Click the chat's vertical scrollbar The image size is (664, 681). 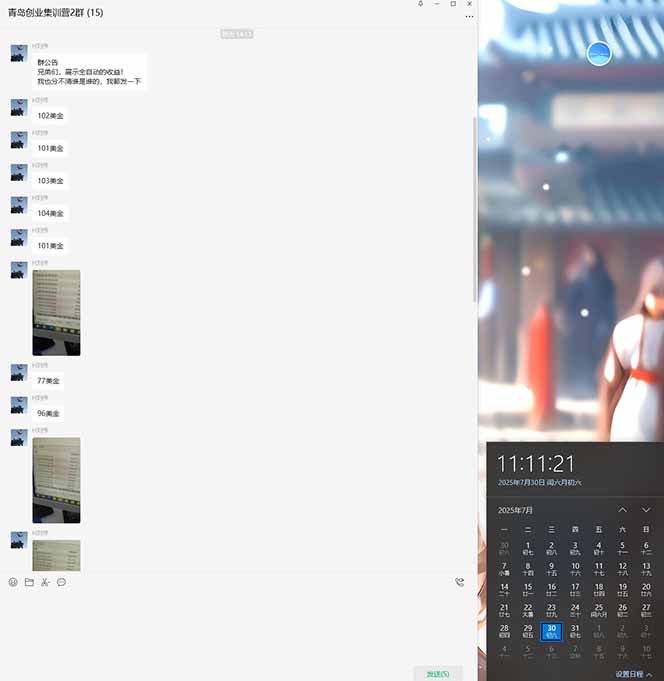coord(475,210)
